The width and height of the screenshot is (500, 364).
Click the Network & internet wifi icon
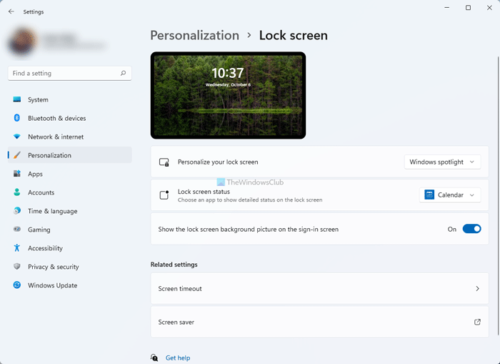[17, 136]
